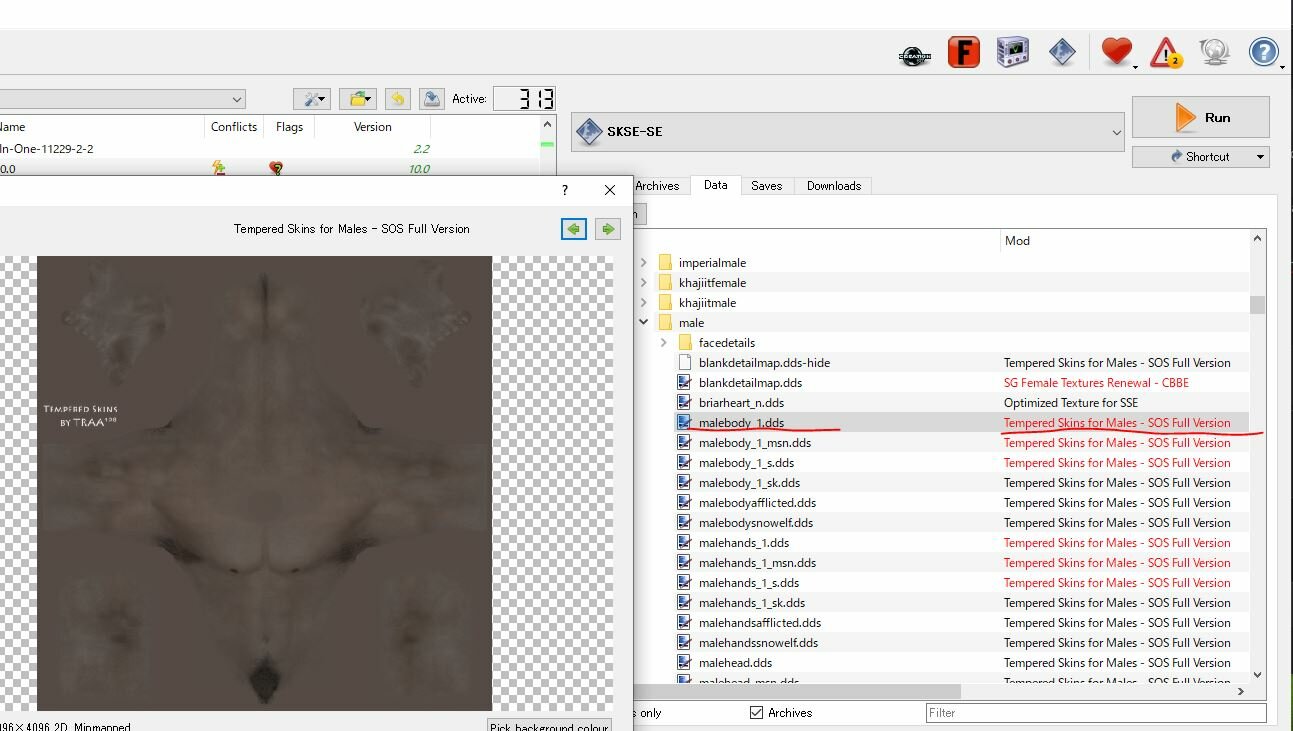Screen dimensions: 1293x731
Task: Switch to the Archives tab
Action: pyautogui.click(x=657, y=186)
